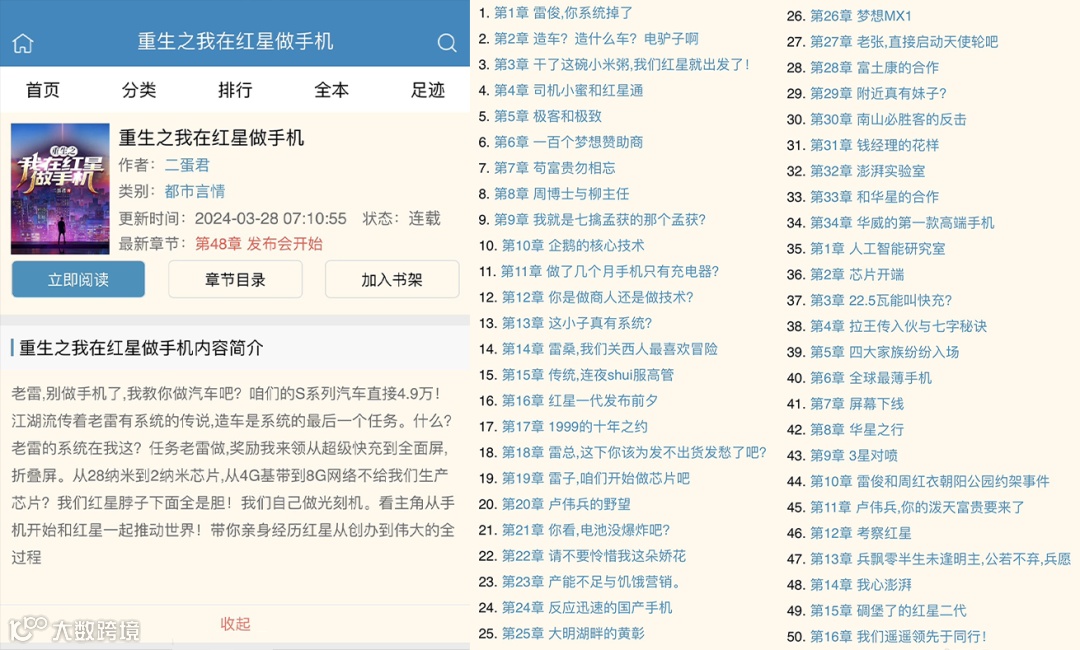Open the 足迹 tab

pos(428,90)
